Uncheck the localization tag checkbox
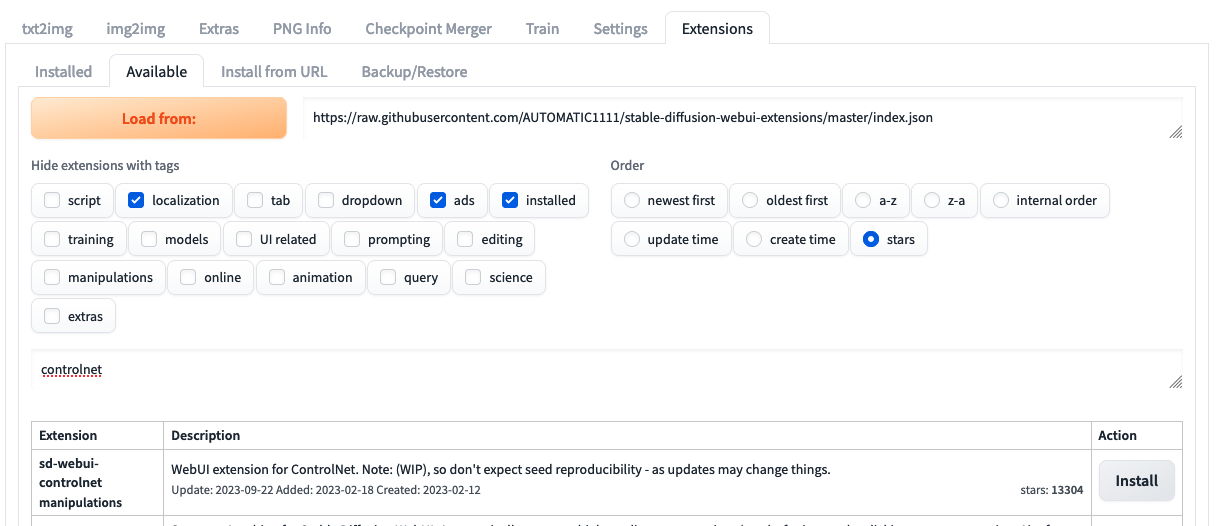The image size is (1221, 526). point(136,200)
